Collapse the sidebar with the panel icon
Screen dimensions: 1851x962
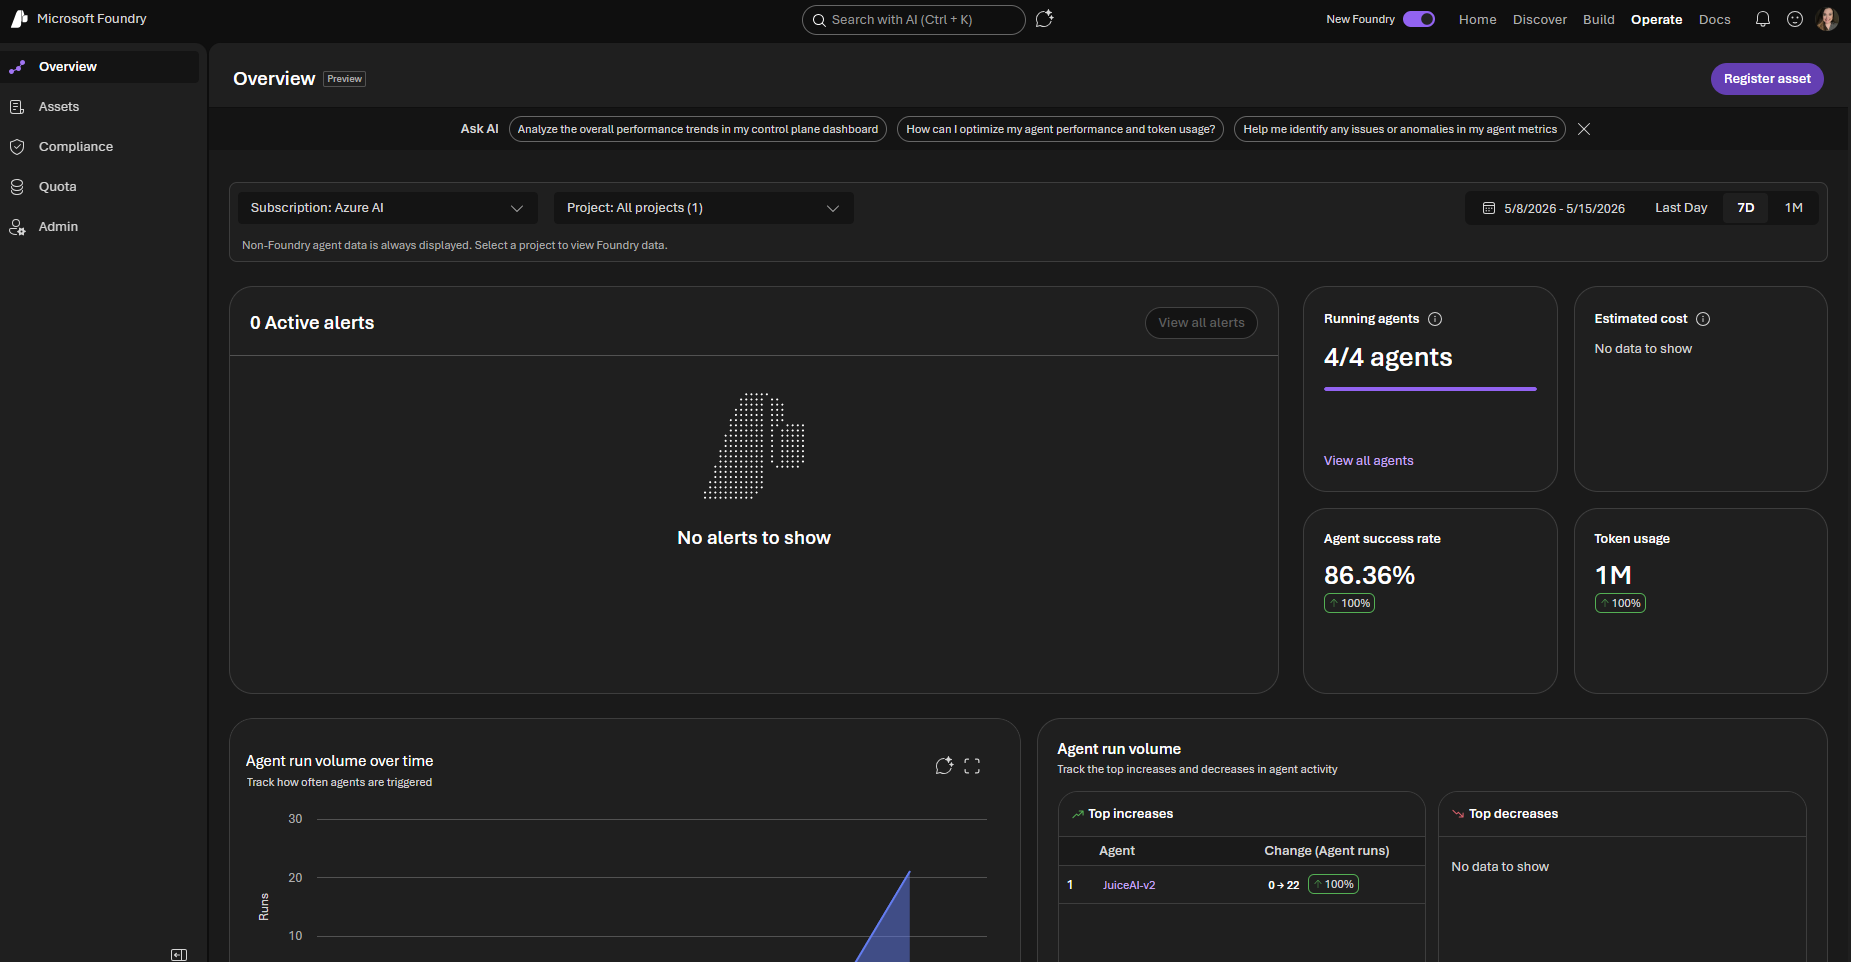tap(179, 955)
